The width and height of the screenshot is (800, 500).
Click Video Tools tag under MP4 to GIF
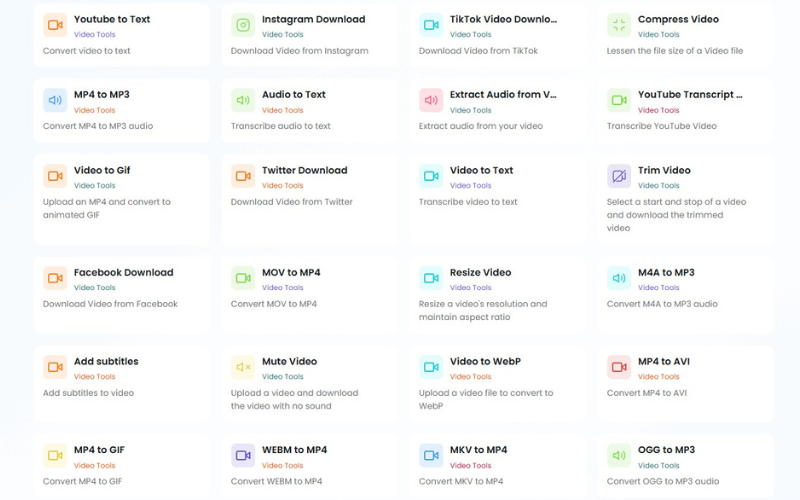[x=94, y=465]
